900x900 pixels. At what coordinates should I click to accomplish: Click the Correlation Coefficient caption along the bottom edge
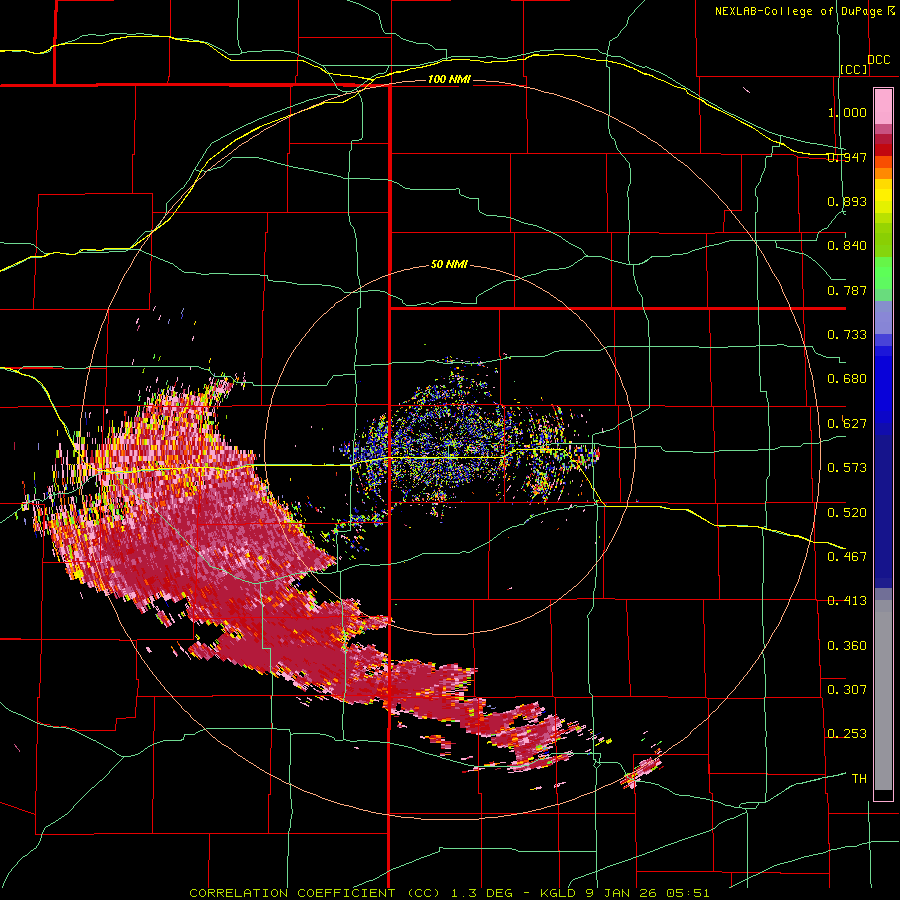(x=449, y=893)
